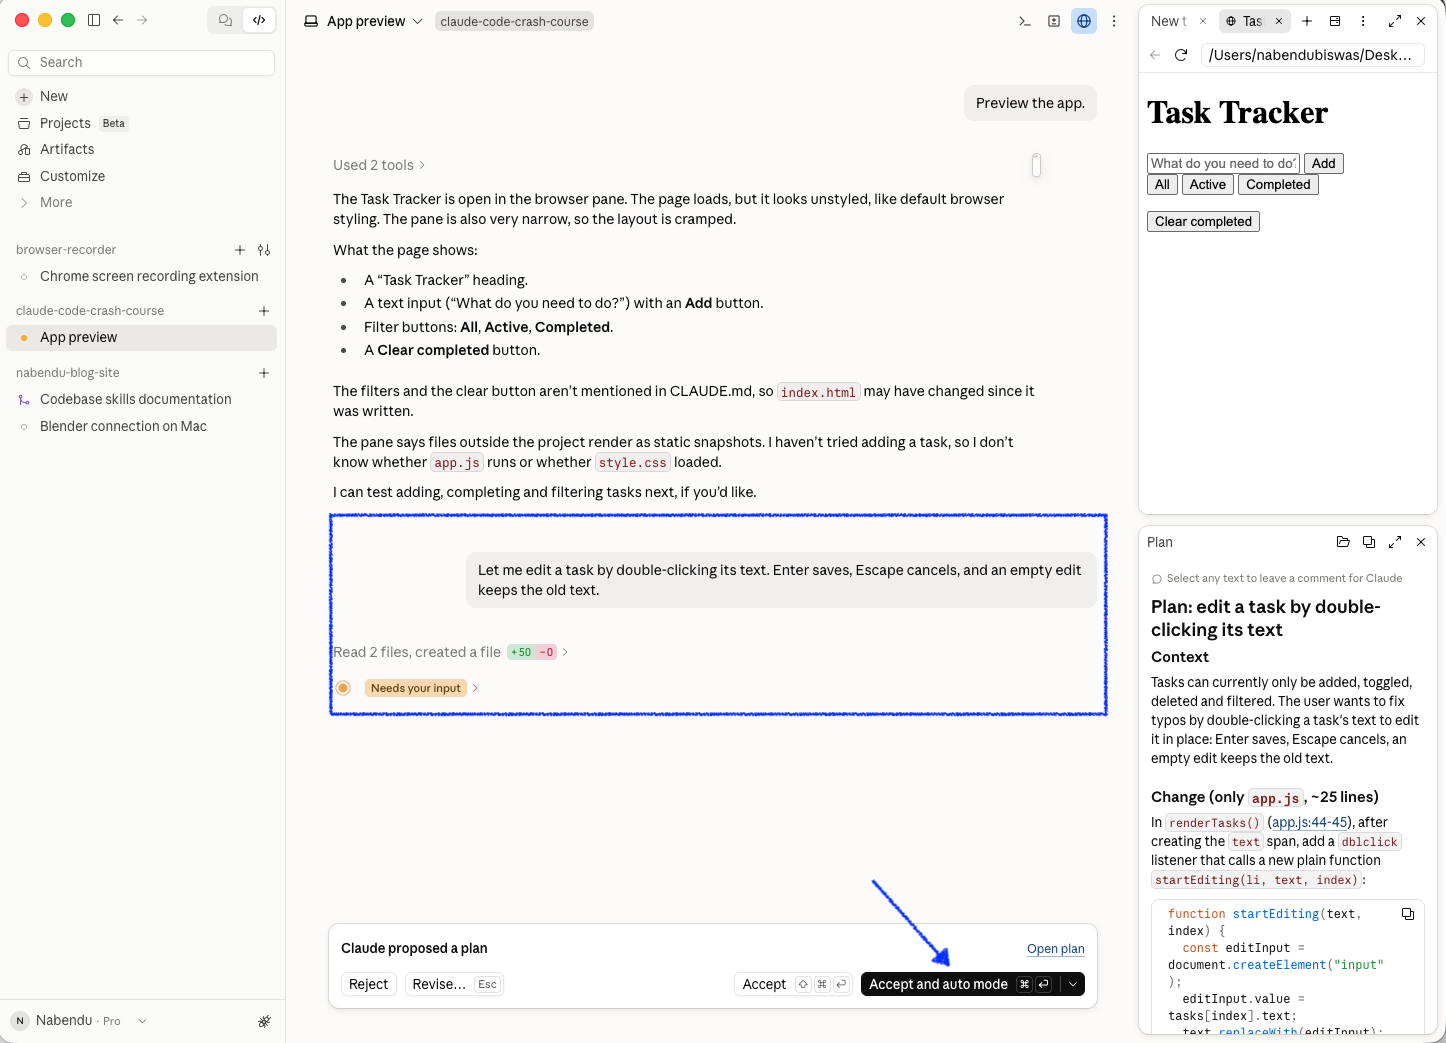The height and width of the screenshot is (1043, 1446).
Task: Click the Search field in the sidebar
Action: pyautogui.click(x=141, y=62)
